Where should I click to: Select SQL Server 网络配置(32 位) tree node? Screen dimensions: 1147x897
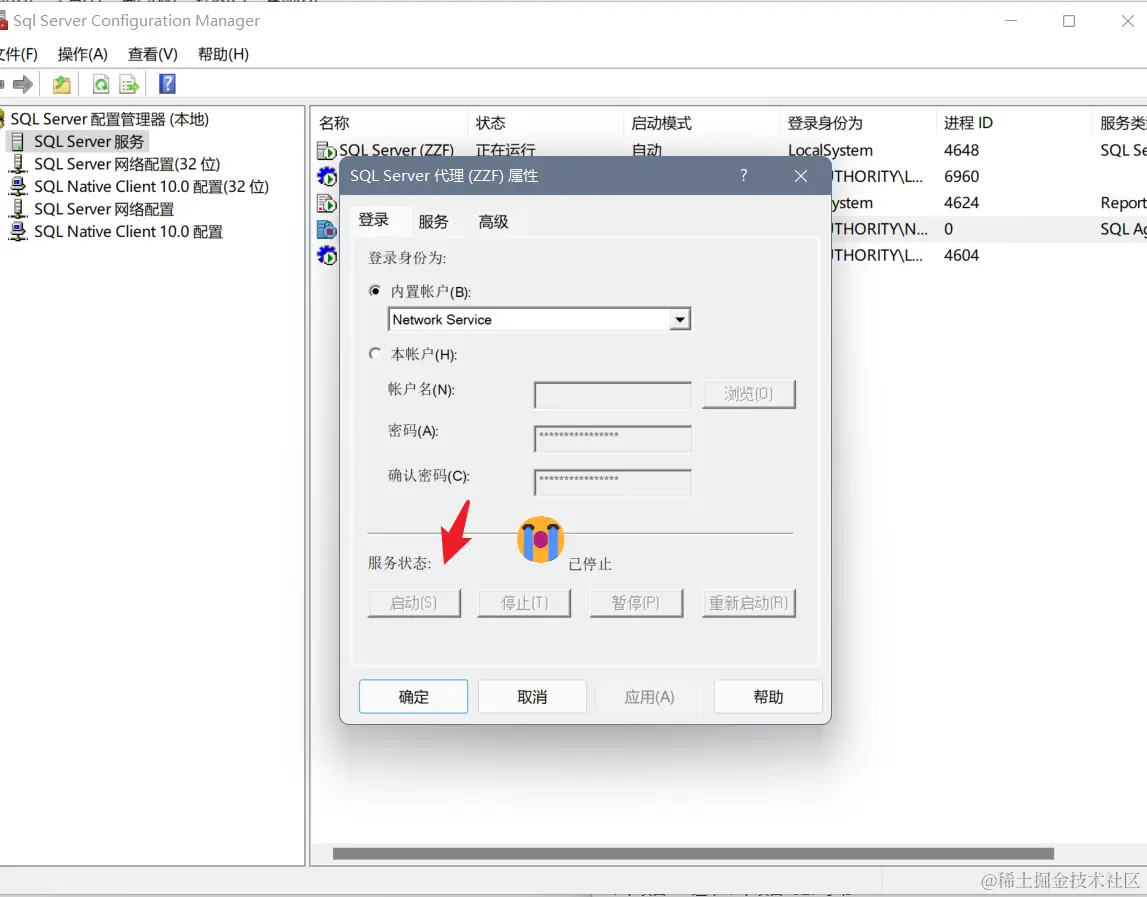coord(127,164)
